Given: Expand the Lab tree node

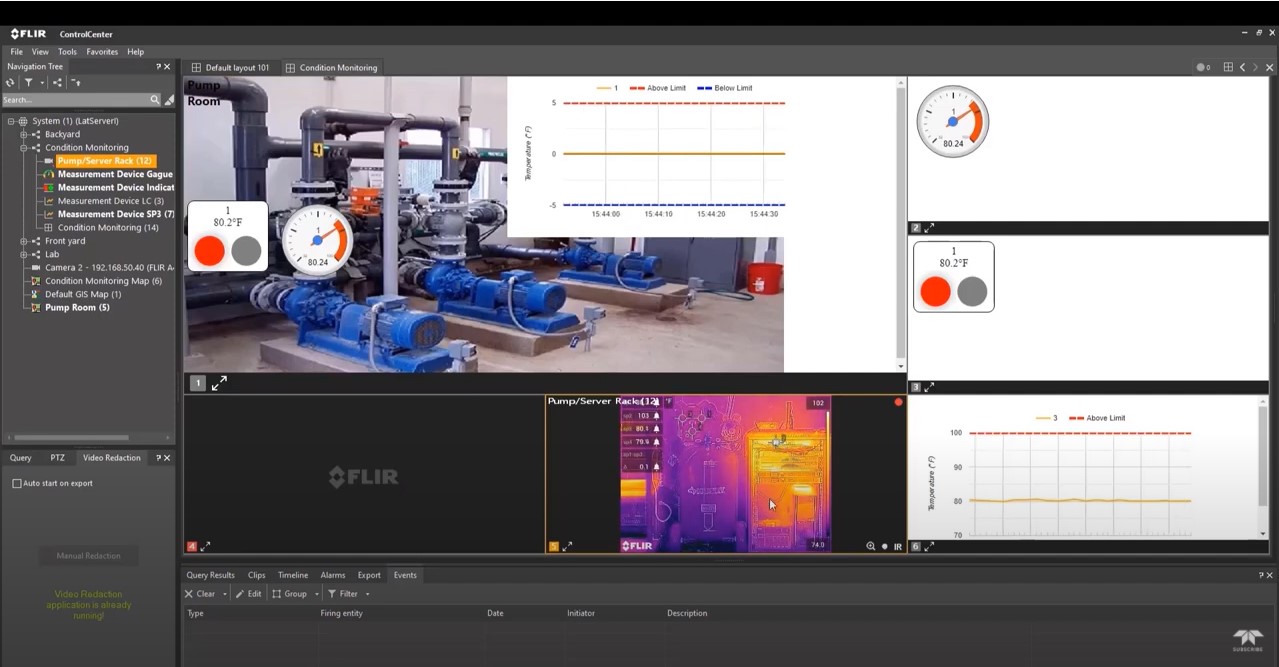Looking at the screenshot, I should [23, 254].
